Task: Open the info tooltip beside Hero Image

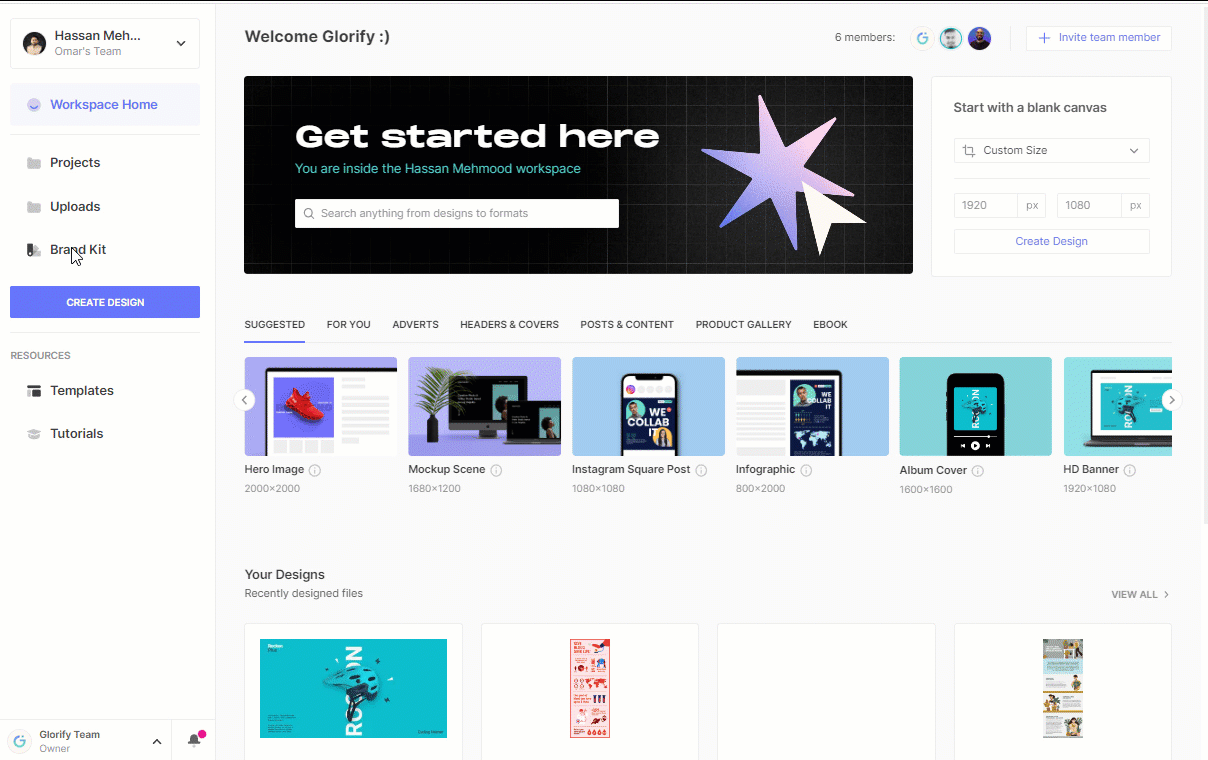Action: [313, 469]
